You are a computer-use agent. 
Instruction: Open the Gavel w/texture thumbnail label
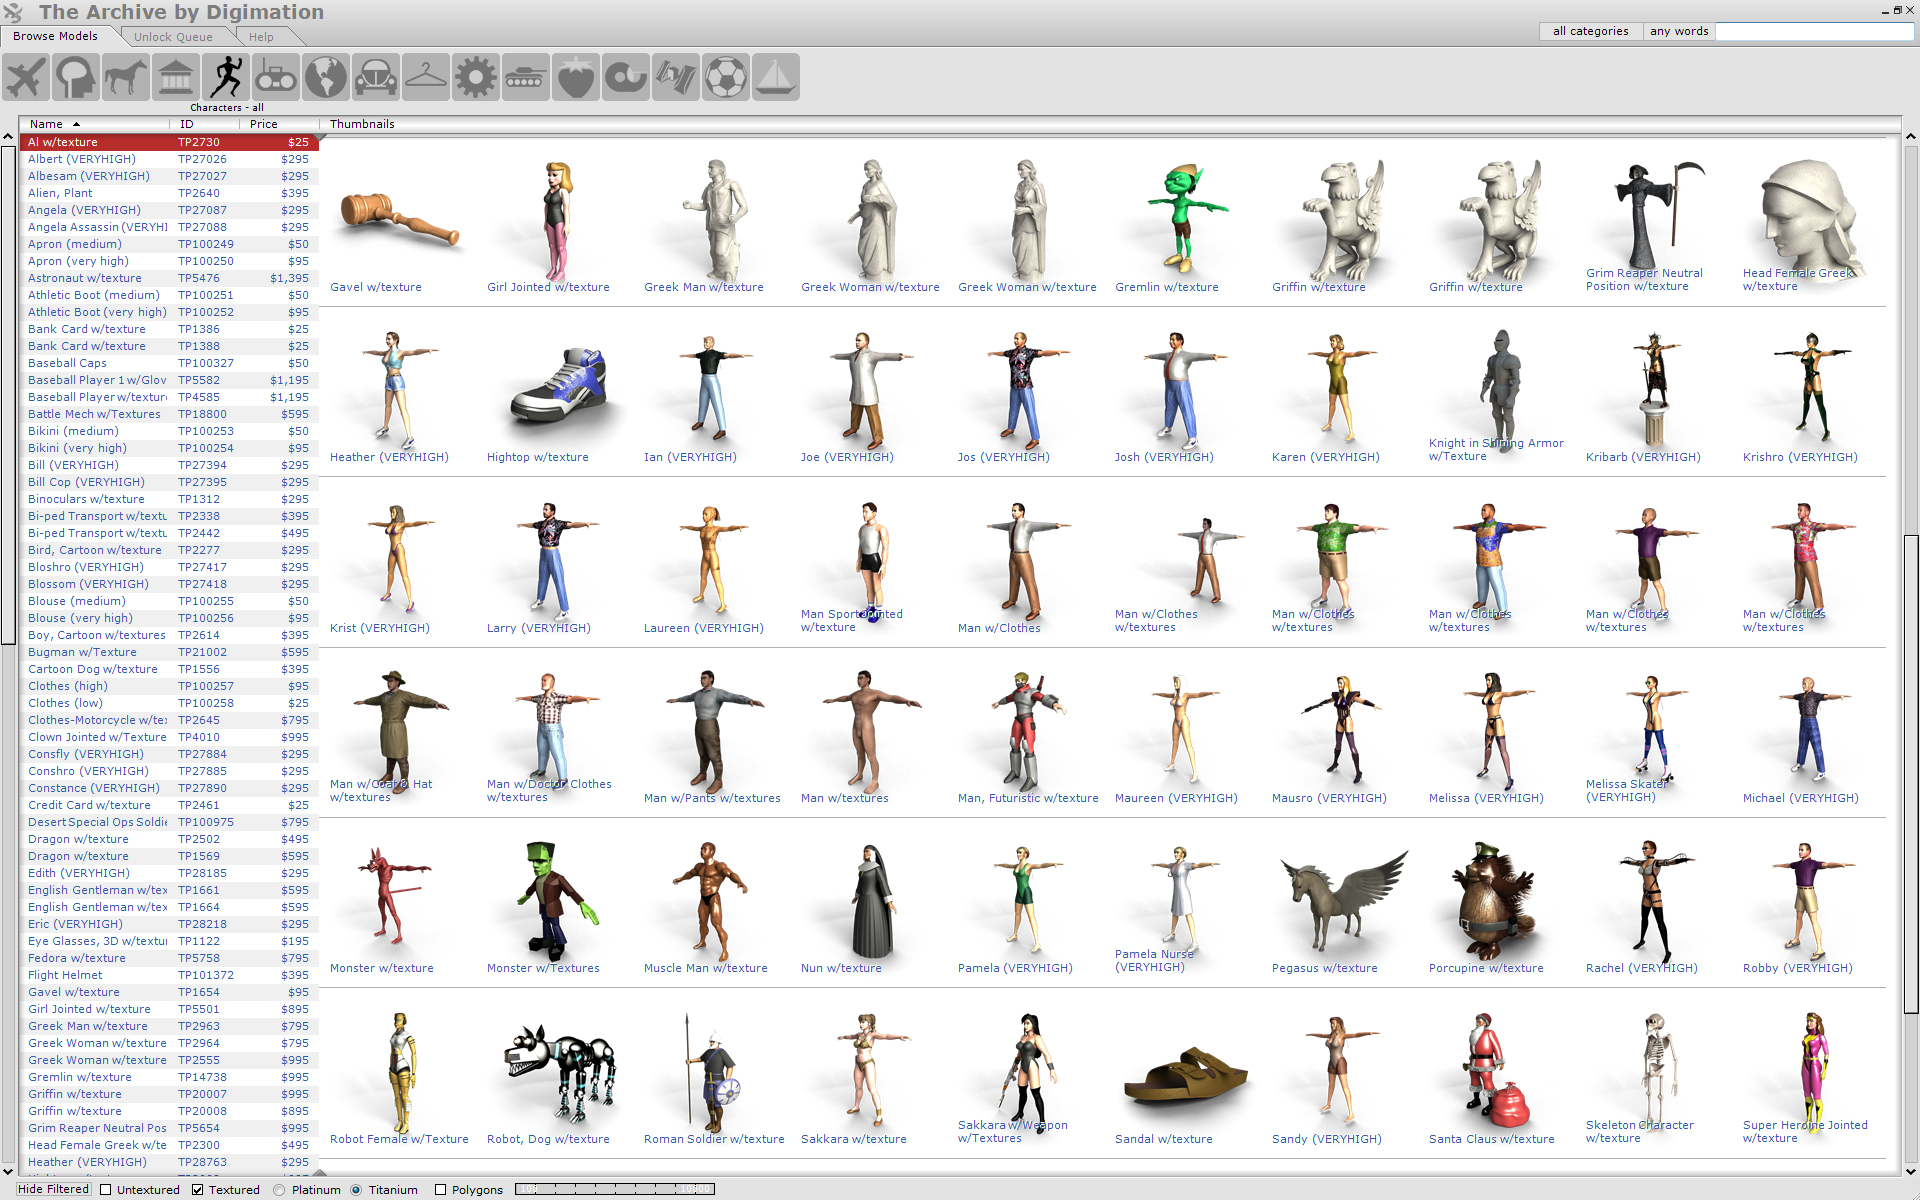click(376, 287)
